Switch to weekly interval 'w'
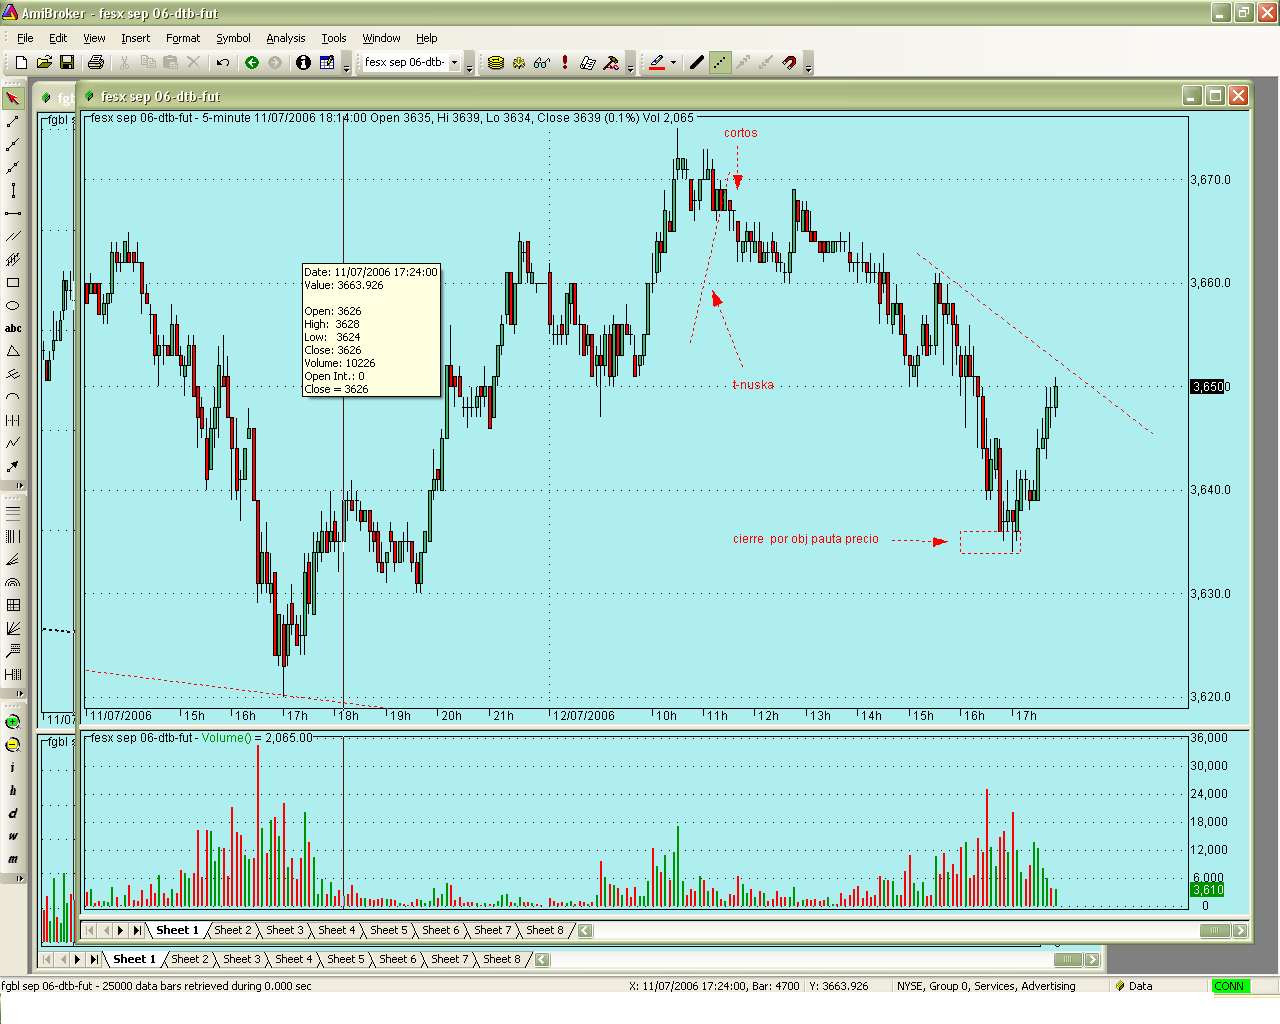The height and width of the screenshot is (1024, 1280). tap(13, 836)
